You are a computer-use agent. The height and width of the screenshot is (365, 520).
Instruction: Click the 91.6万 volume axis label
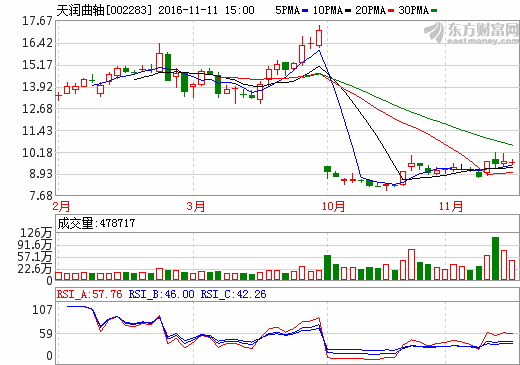pos(35,245)
